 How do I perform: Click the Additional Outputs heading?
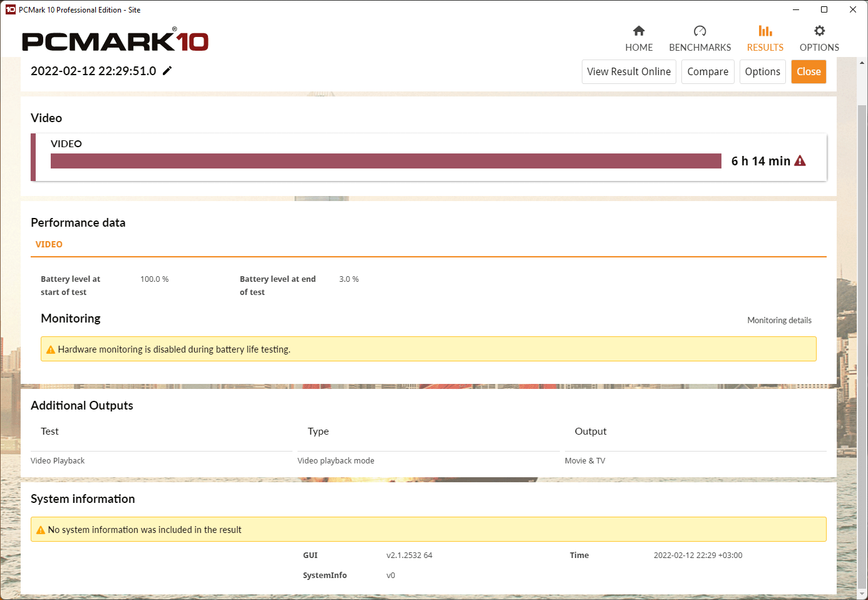(x=82, y=405)
